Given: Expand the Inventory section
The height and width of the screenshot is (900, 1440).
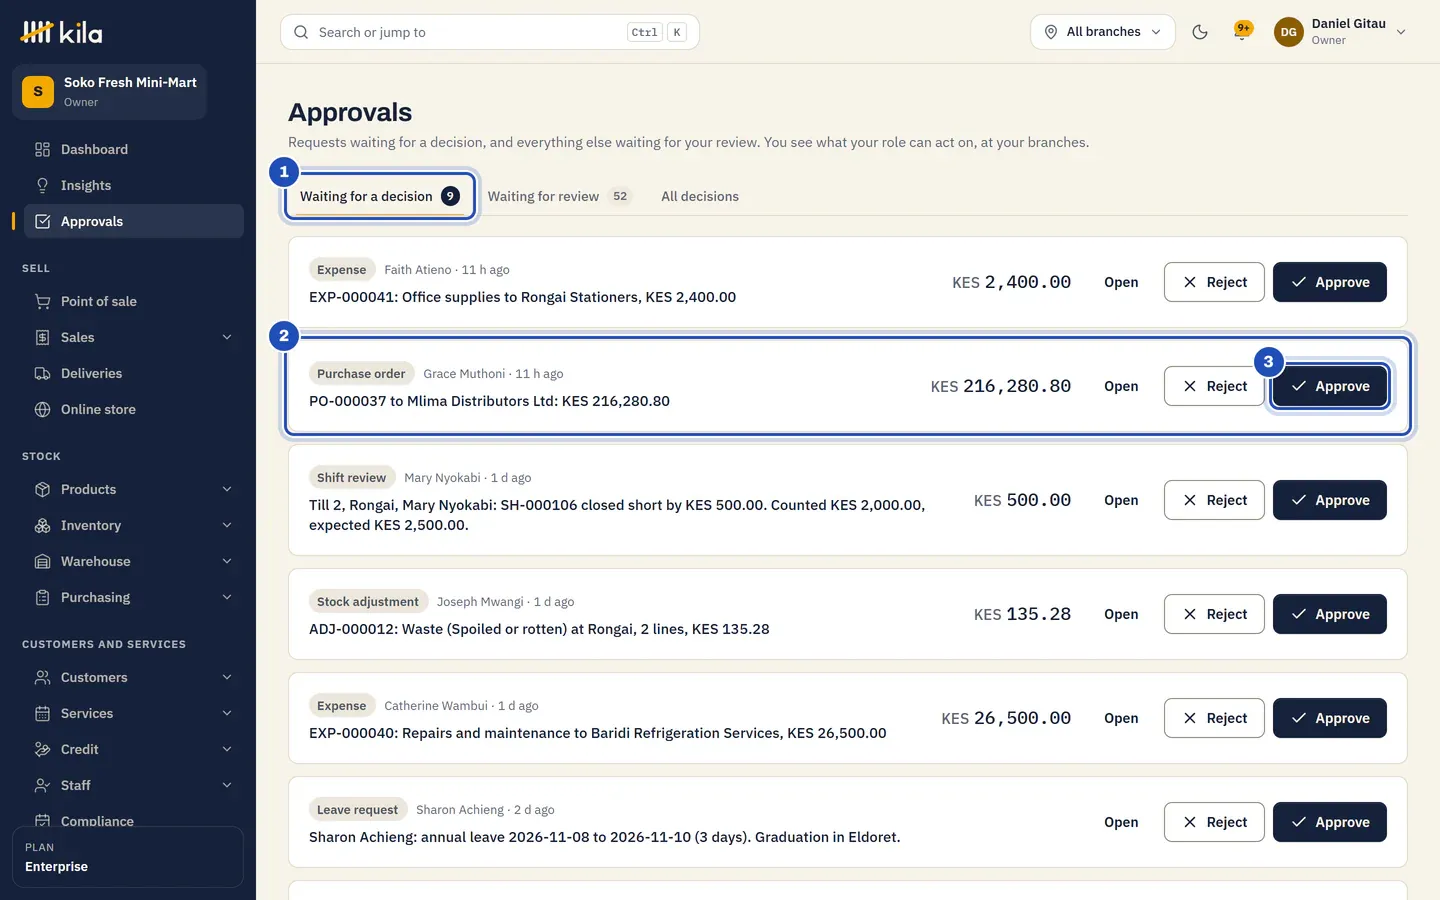Looking at the screenshot, I should click(133, 525).
